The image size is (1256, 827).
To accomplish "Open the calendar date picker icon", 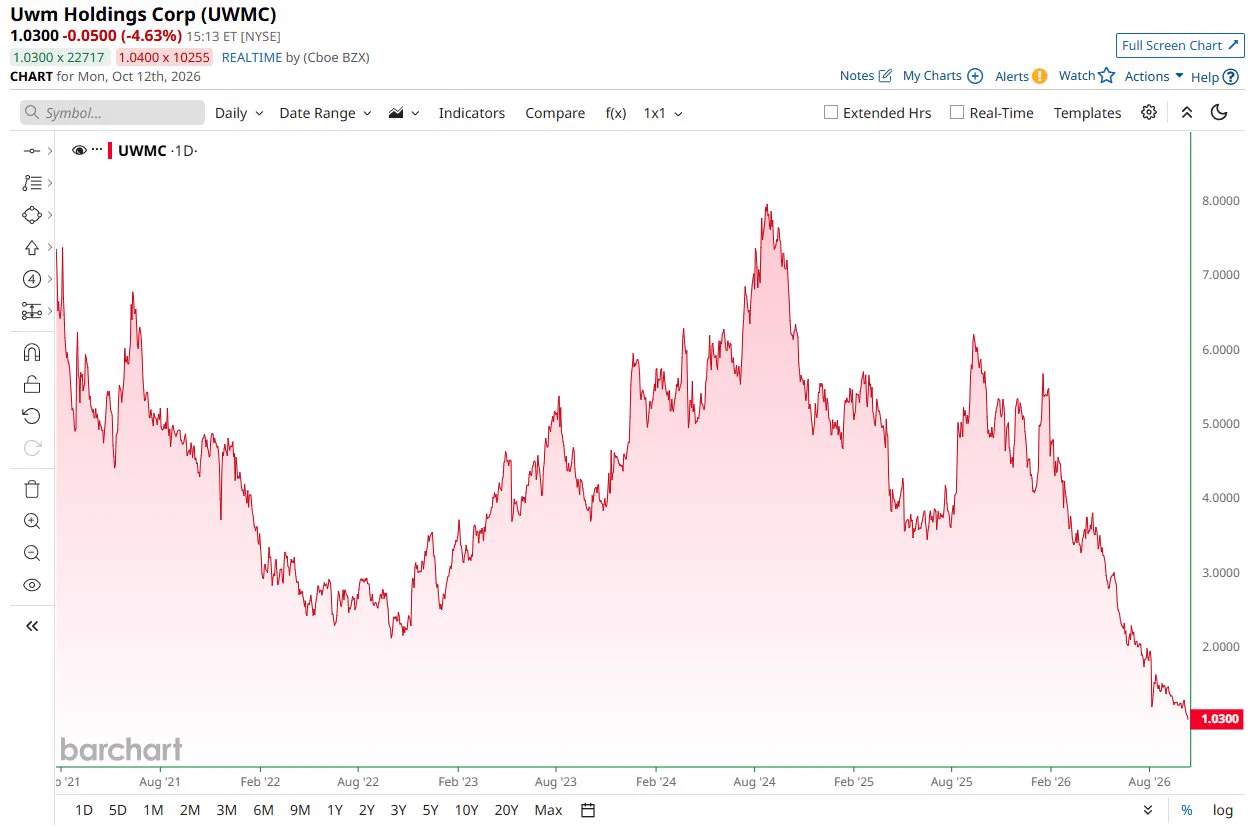I will pos(588,810).
